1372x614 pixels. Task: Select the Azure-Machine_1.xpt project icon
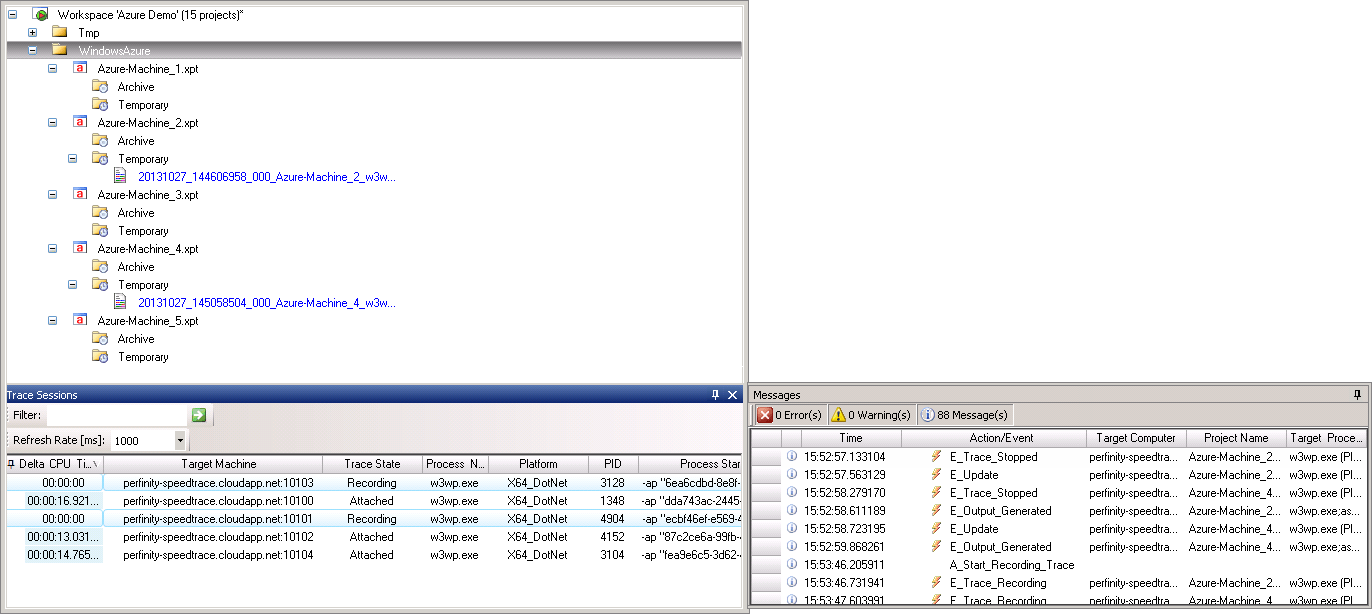(x=80, y=68)
